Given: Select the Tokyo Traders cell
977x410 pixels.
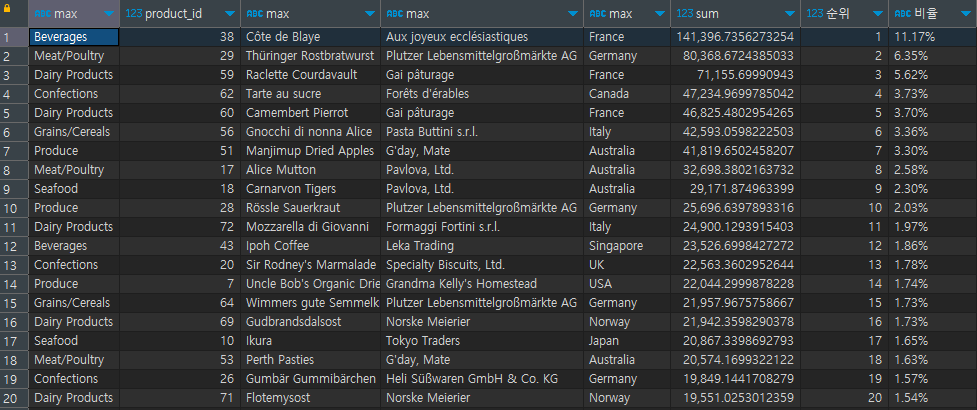Looking at the screenshot, I should tap(482, 341).
